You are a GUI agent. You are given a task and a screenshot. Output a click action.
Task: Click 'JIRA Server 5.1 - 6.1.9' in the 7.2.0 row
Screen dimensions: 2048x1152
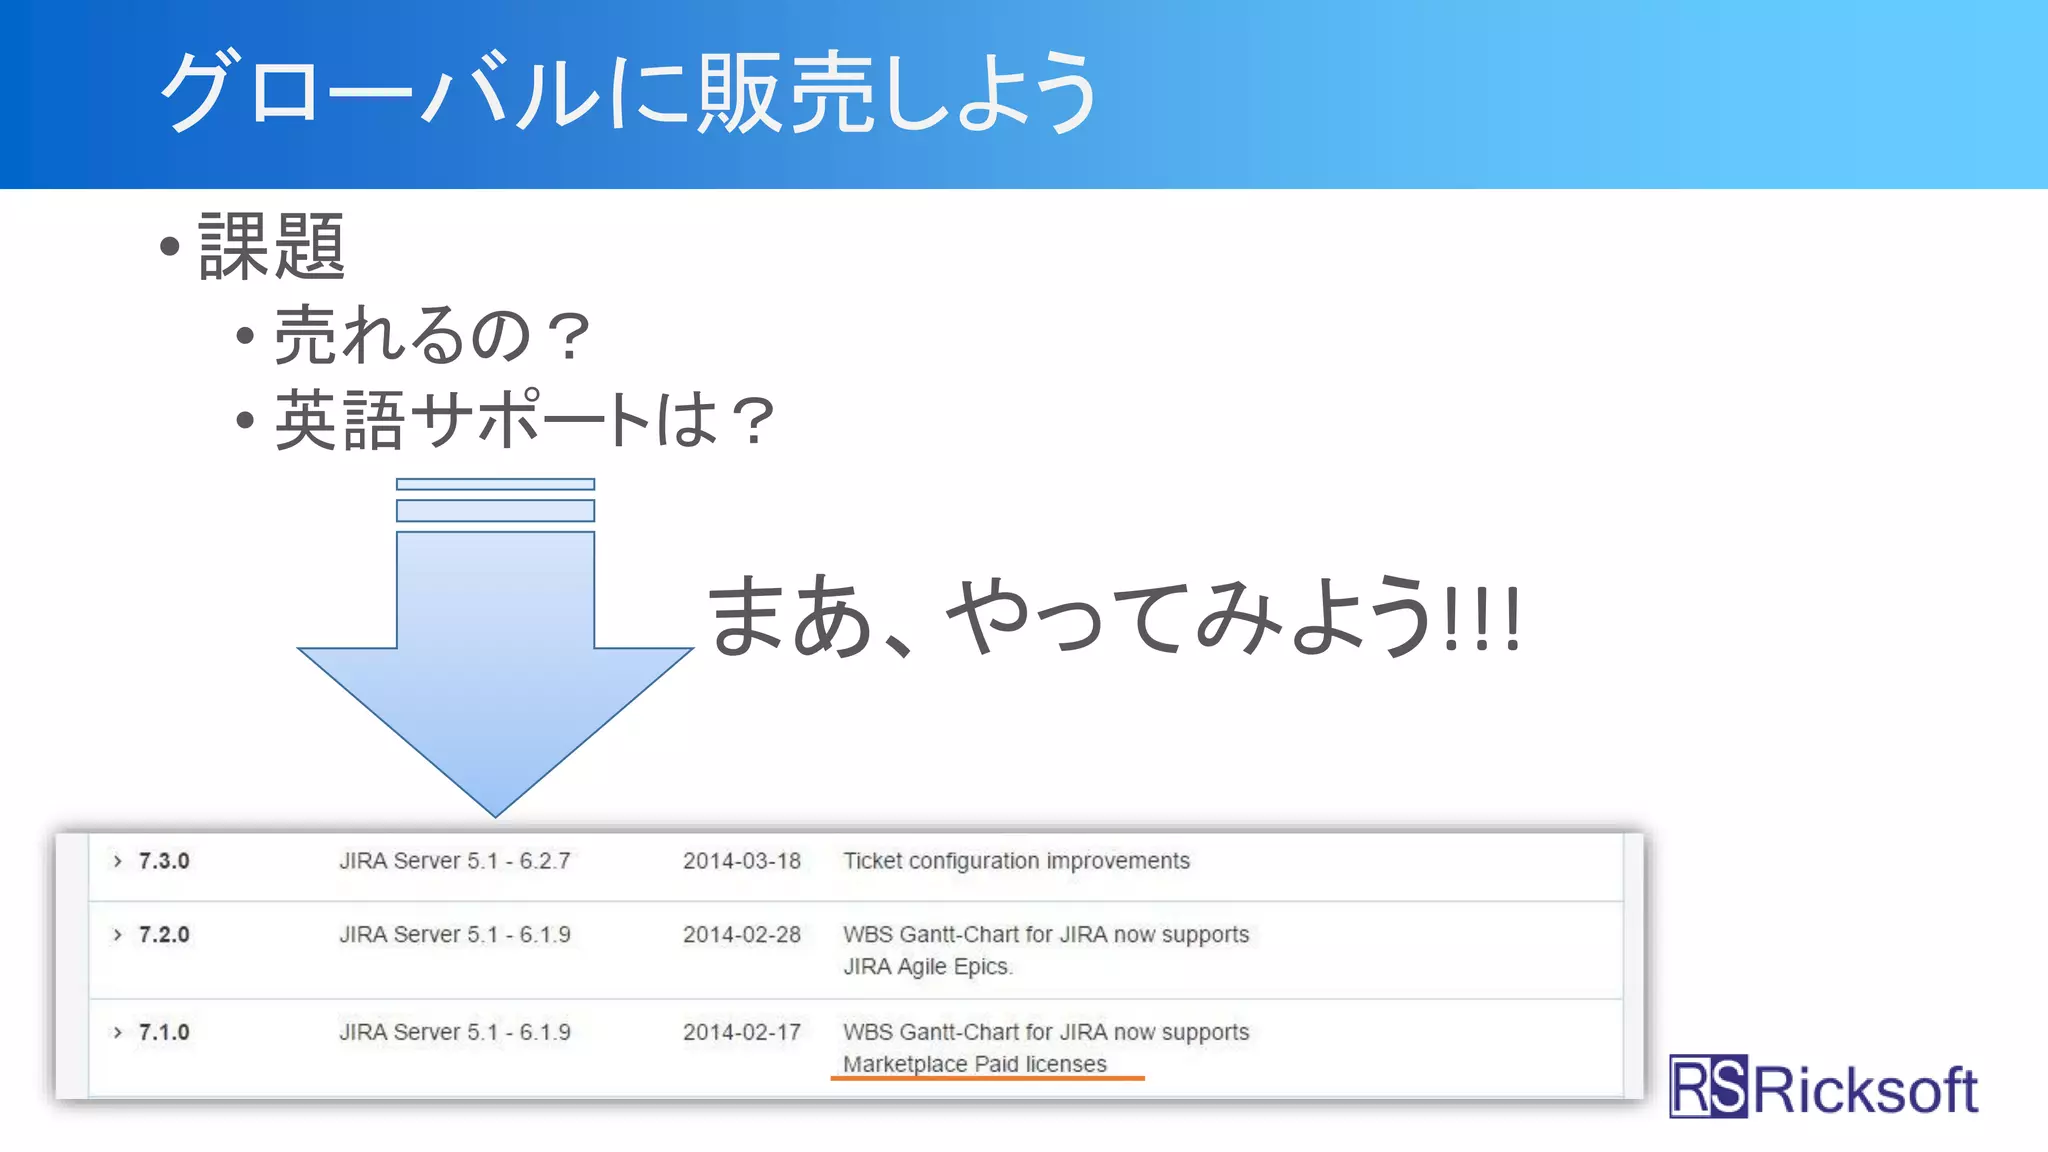[455, 935]
